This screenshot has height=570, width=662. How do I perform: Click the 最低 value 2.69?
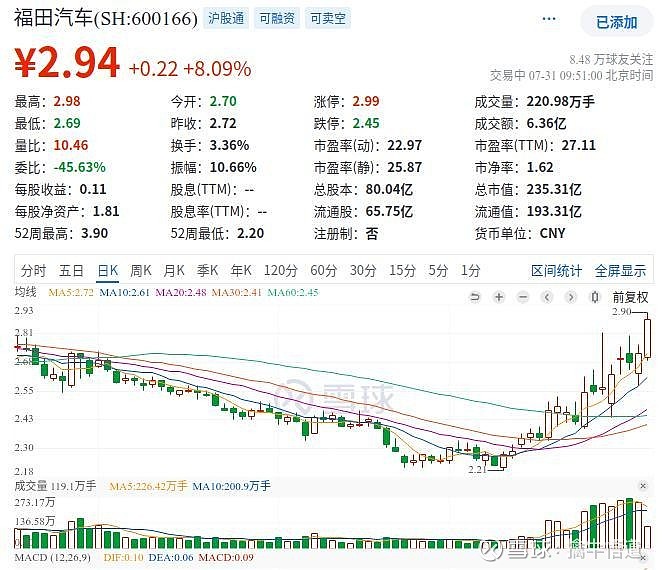[67, 123]
